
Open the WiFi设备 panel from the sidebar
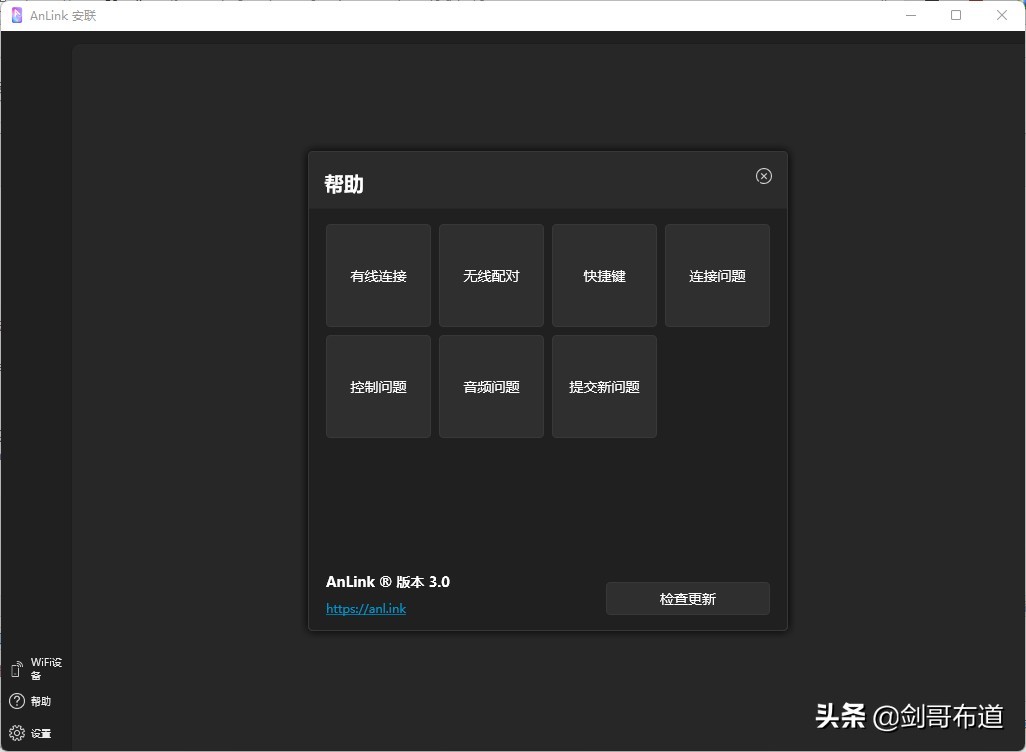[x=44, y=668]
